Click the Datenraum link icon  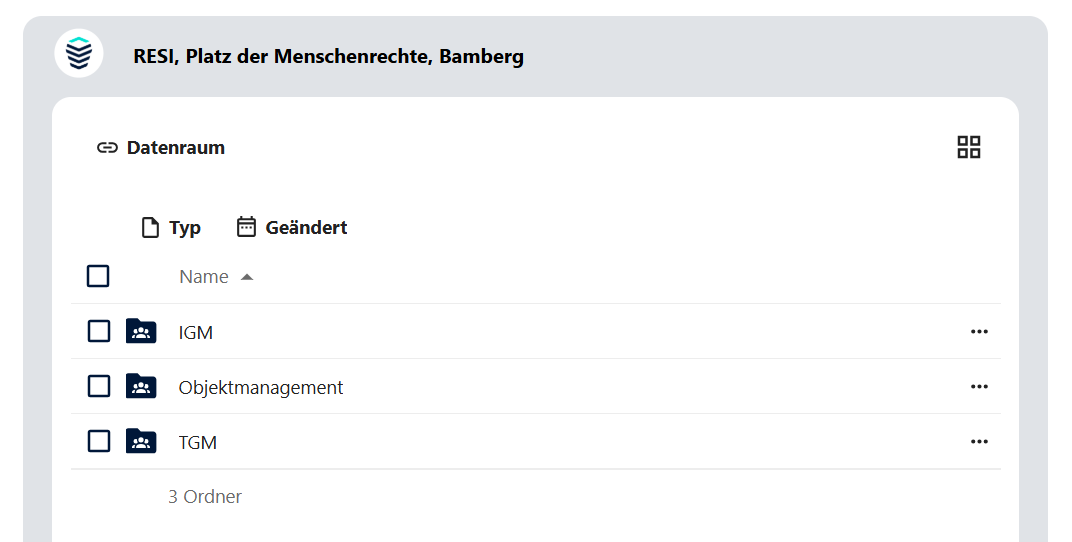click(107, 148)
